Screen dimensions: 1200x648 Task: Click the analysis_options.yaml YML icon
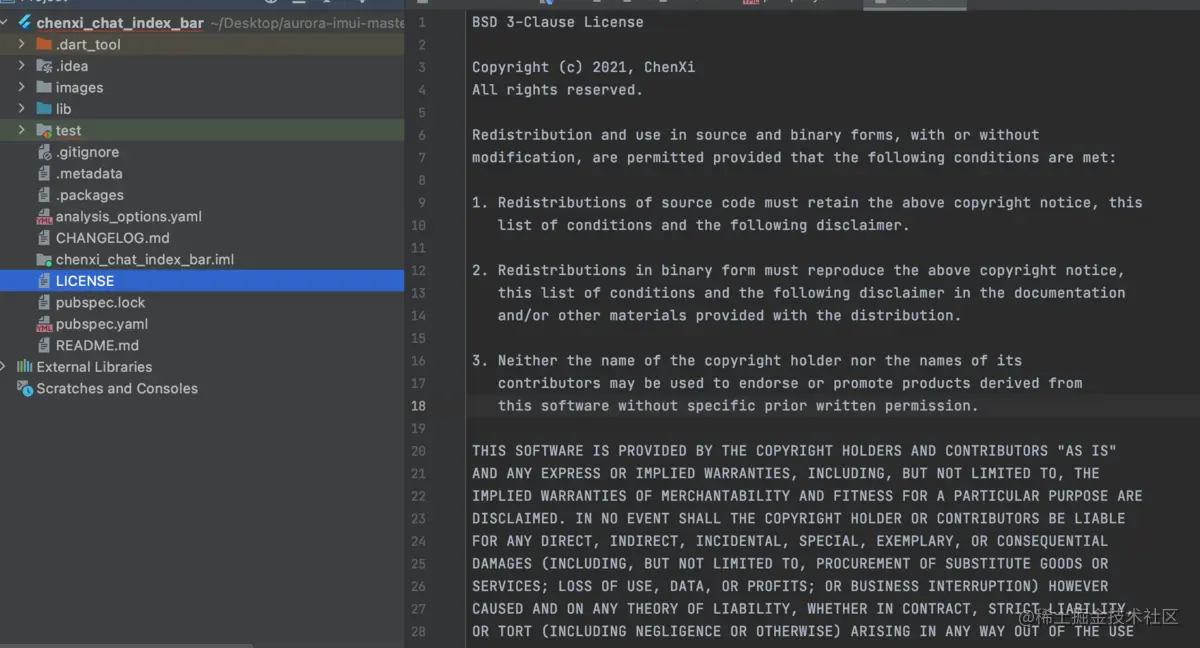[x=44, y=217]
